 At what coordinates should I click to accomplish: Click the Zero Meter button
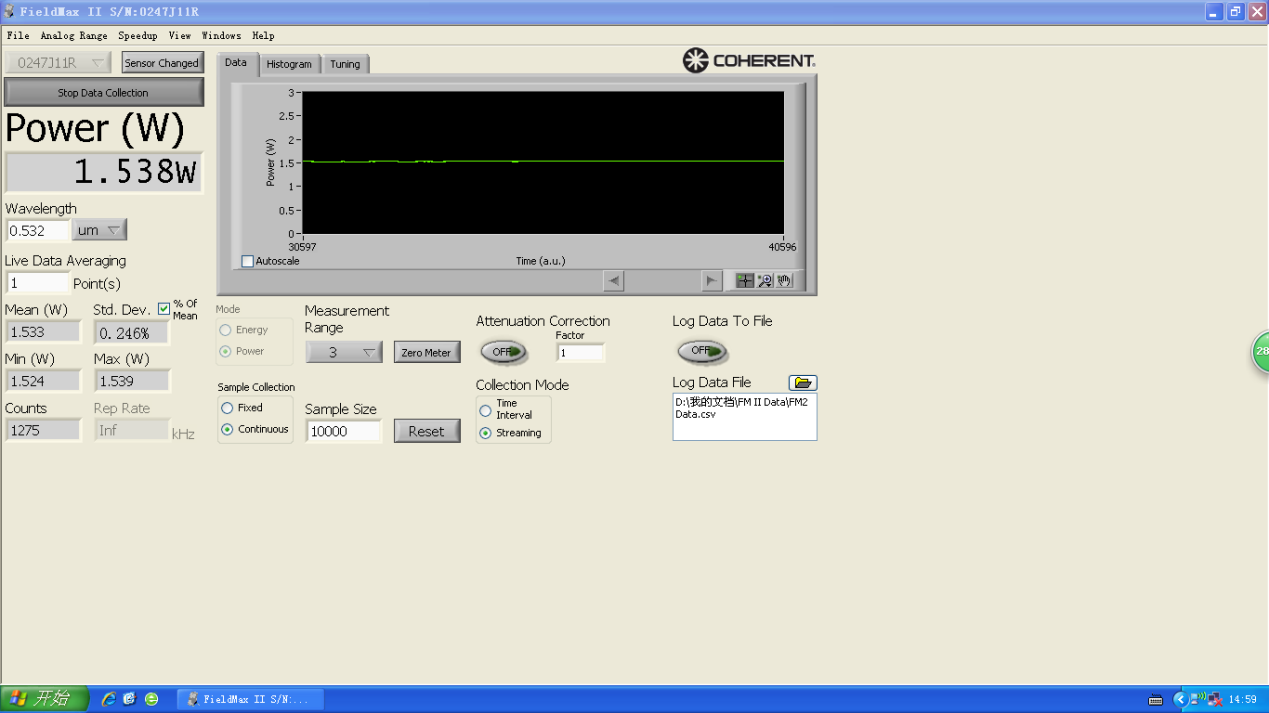tap(427, 352)
